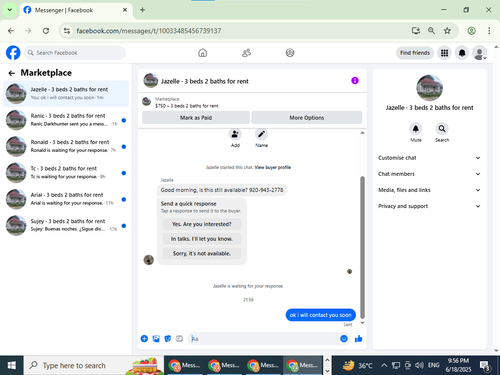Send 'Sorry, it's not available.' reply
500x375 pixels.
tap(202, 253)
